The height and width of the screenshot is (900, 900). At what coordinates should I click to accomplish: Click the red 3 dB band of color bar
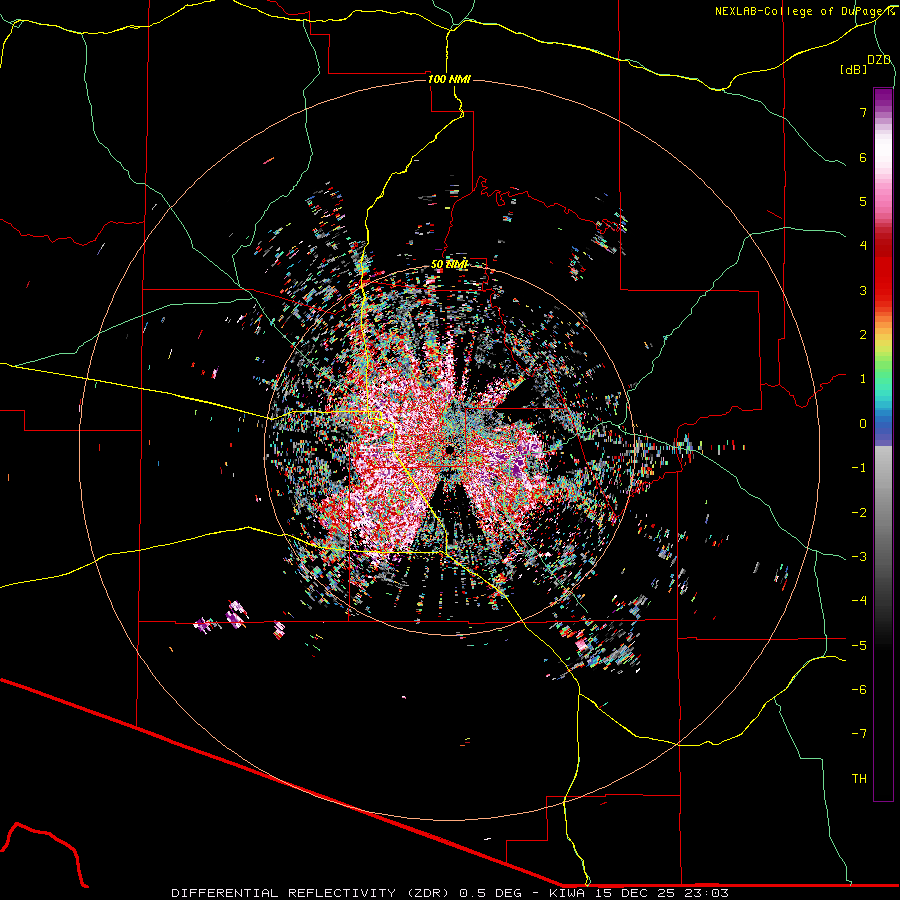pyautogui.click(x=883, y=281)
